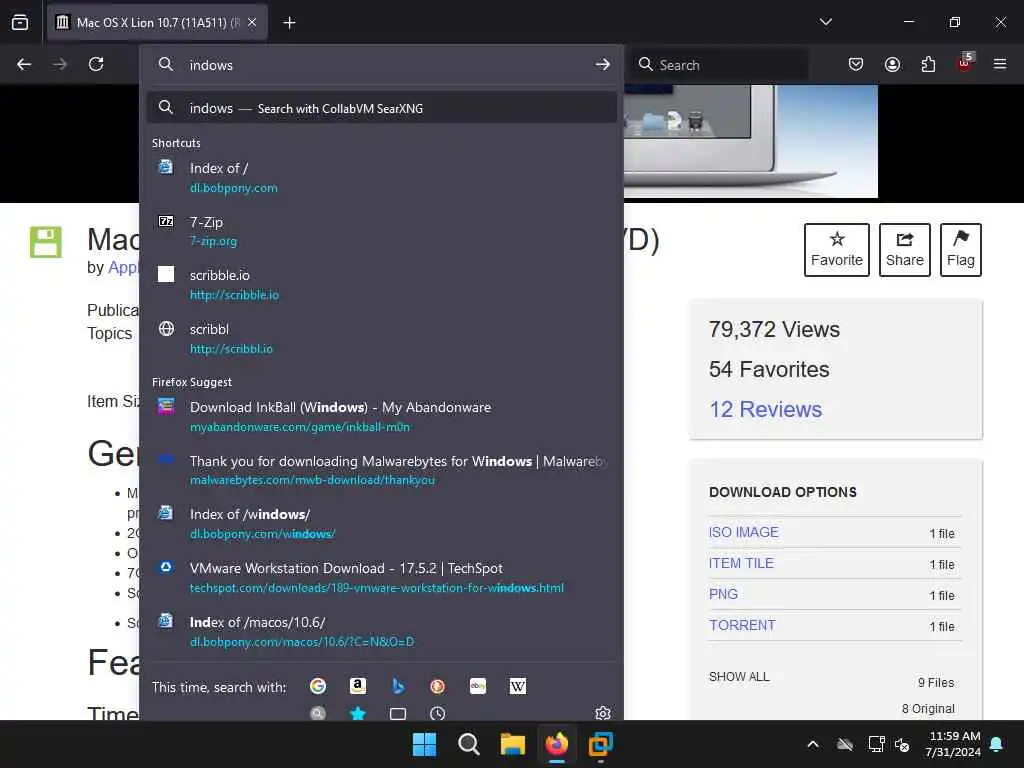
Task: Select Index of / dl.bobpony.com shortcut
Action: click(382, 178)
